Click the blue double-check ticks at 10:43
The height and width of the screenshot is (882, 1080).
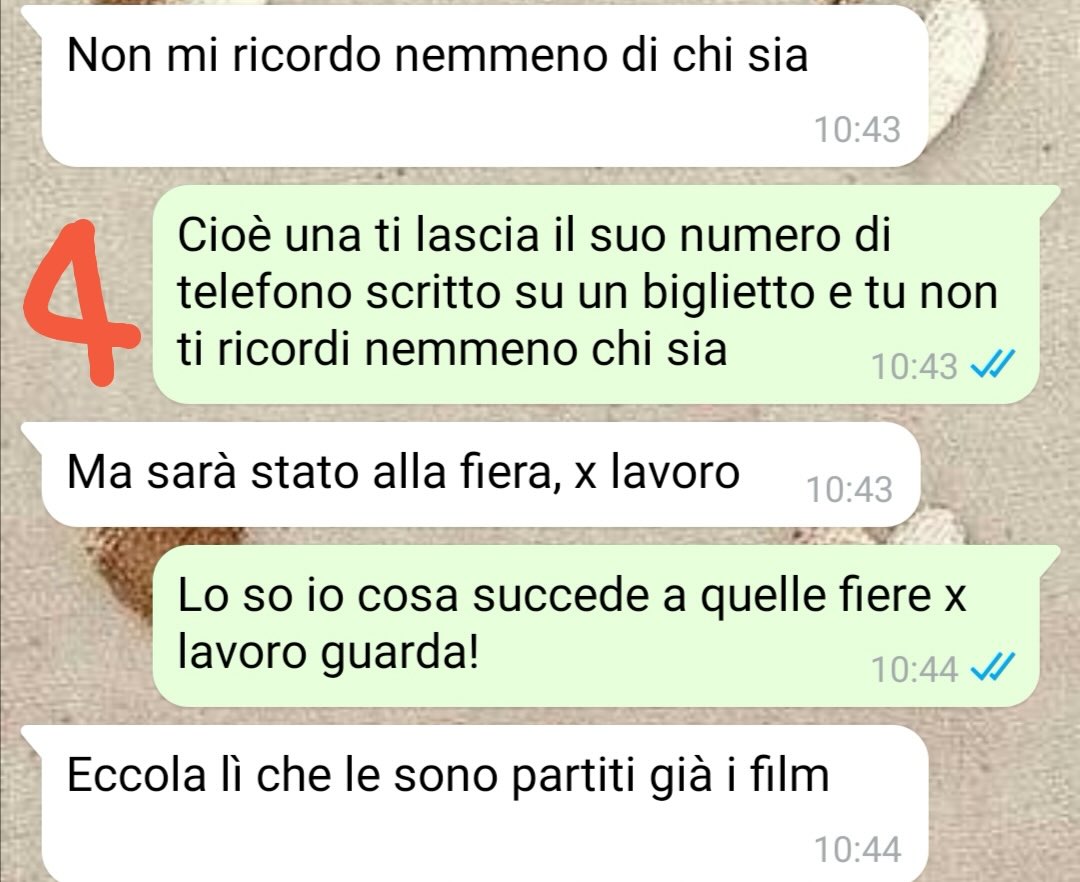993,366
